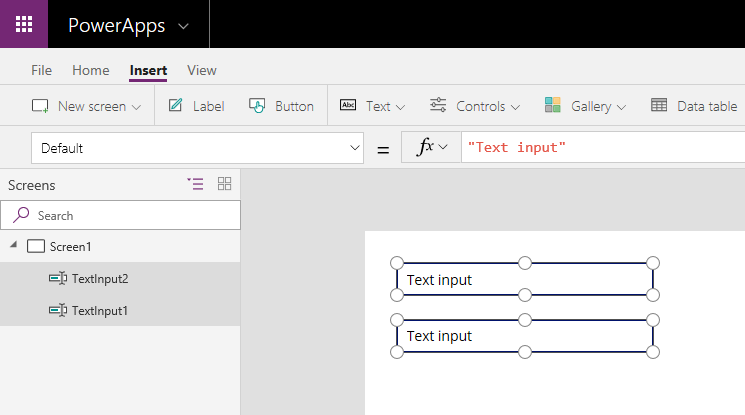Open the Controls dropdown menu
This screenshot has height=415, width=745.
click(475, 106)
